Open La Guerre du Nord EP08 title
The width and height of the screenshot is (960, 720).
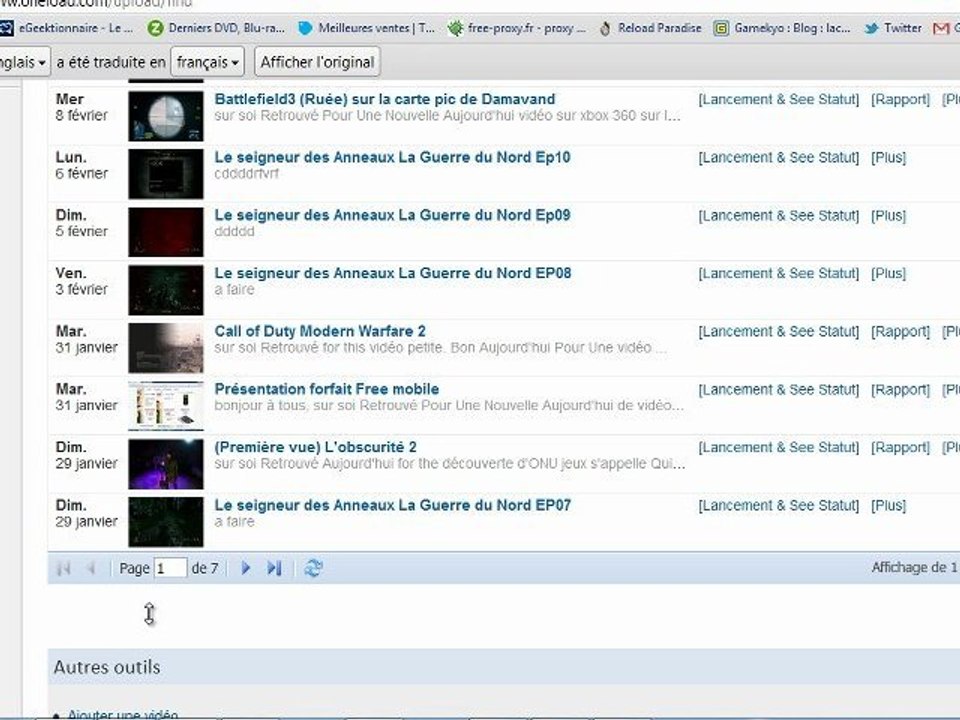tap(392, 273)
